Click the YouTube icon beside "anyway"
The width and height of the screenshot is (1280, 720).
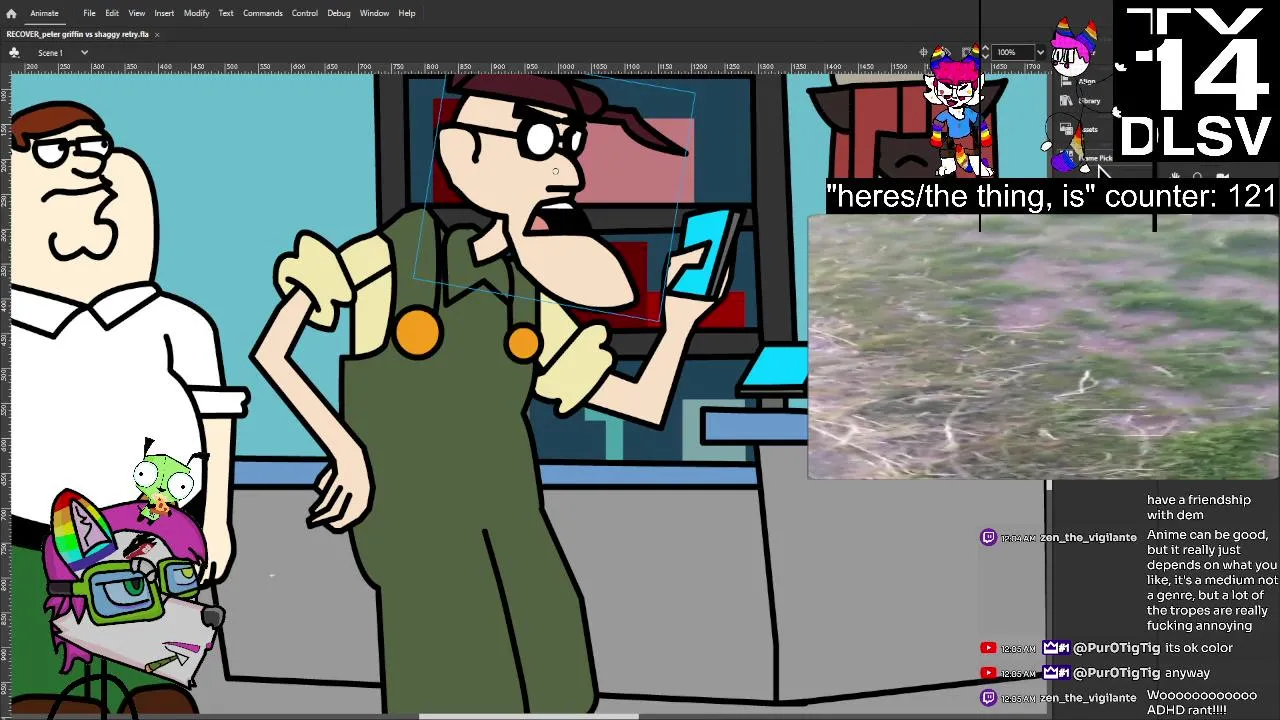[989, 673]
